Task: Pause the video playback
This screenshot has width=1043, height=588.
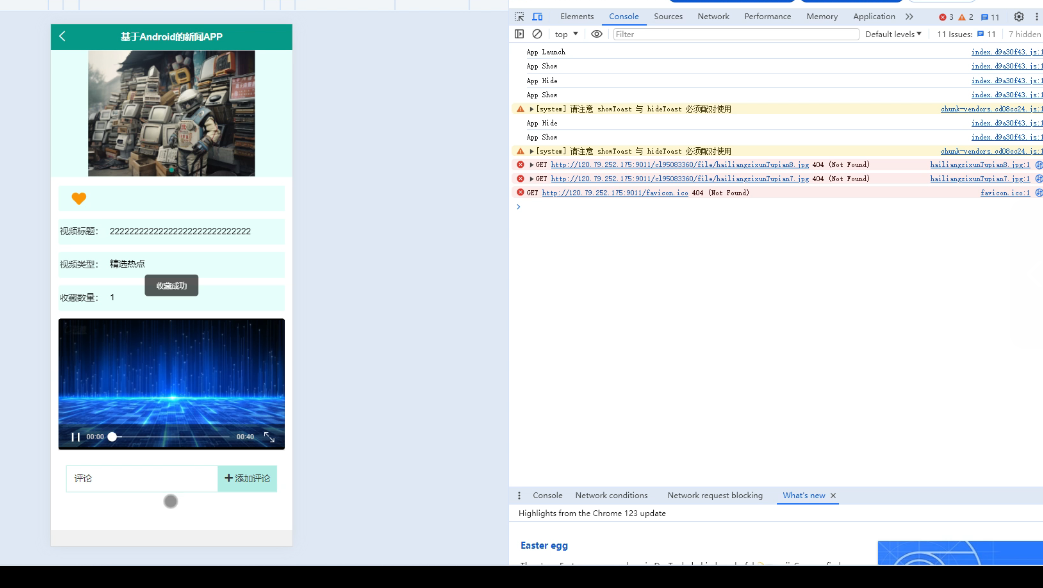Action: point(75,437)
